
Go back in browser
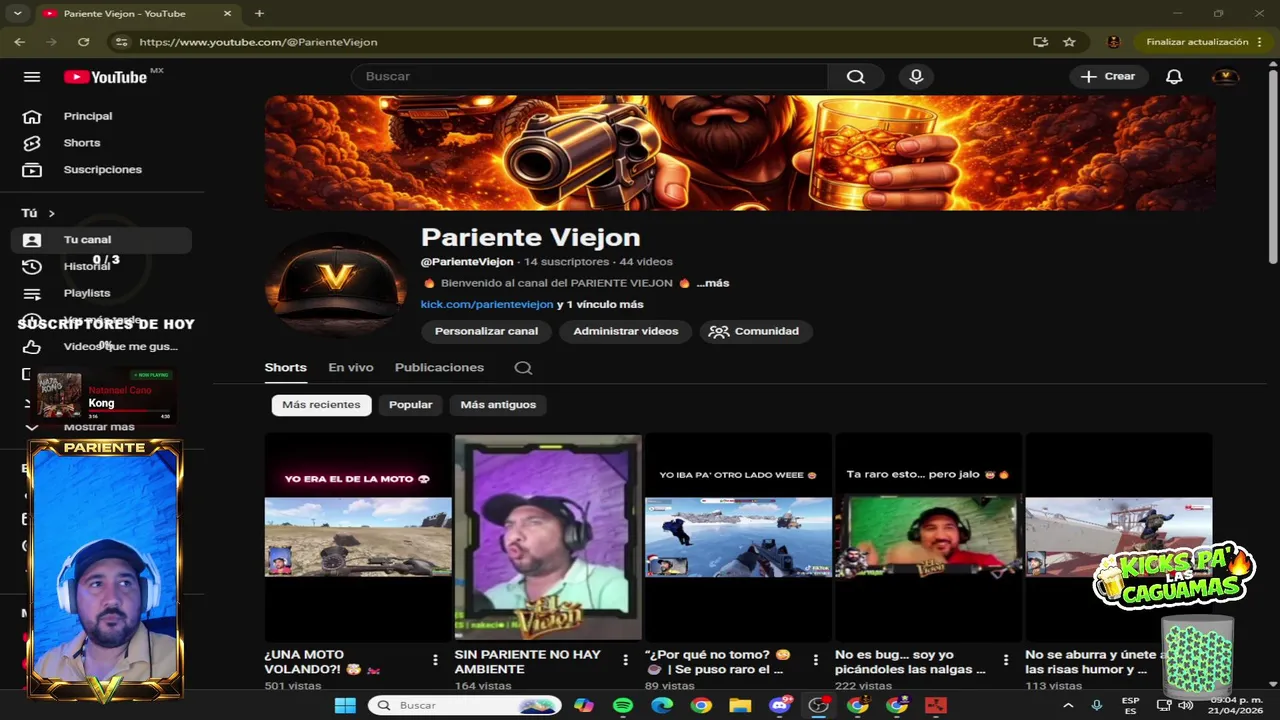click(x=19, y=42)
